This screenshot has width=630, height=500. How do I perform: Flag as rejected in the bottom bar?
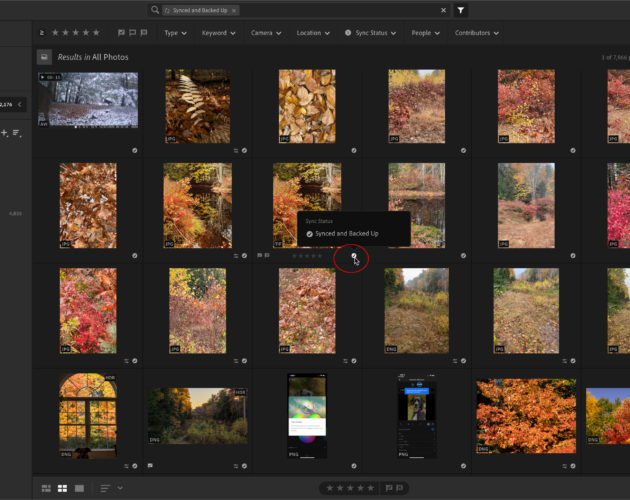pyautogui.click(x=400, y=488)
